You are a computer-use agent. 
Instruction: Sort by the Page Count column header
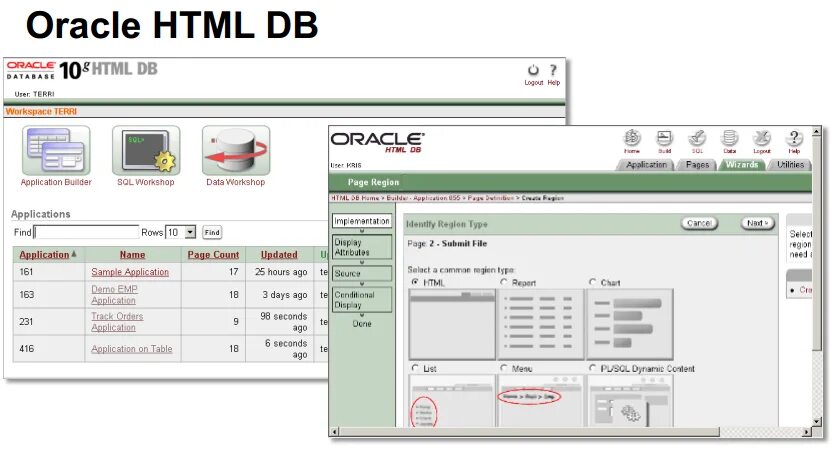point(213,255)
